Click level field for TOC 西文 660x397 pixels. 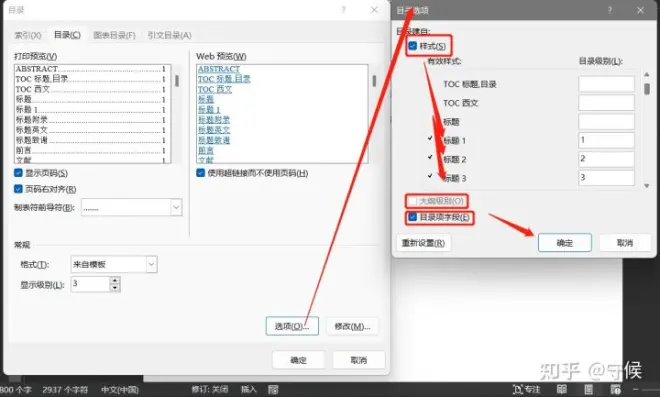[x=607, y=103]
